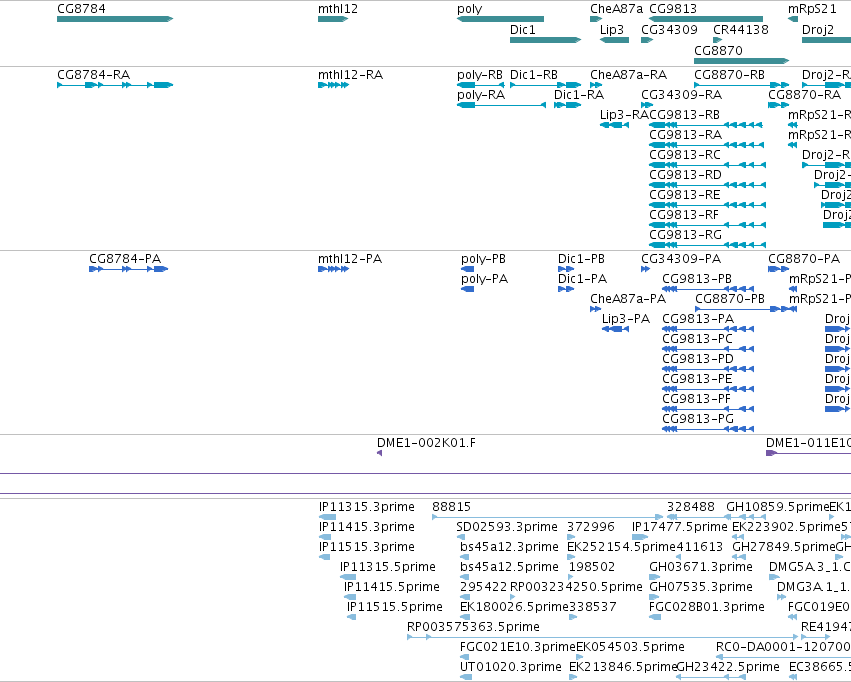Select the mRpS21 gene feature
The image size is (851, 682).
coord(793,19)
